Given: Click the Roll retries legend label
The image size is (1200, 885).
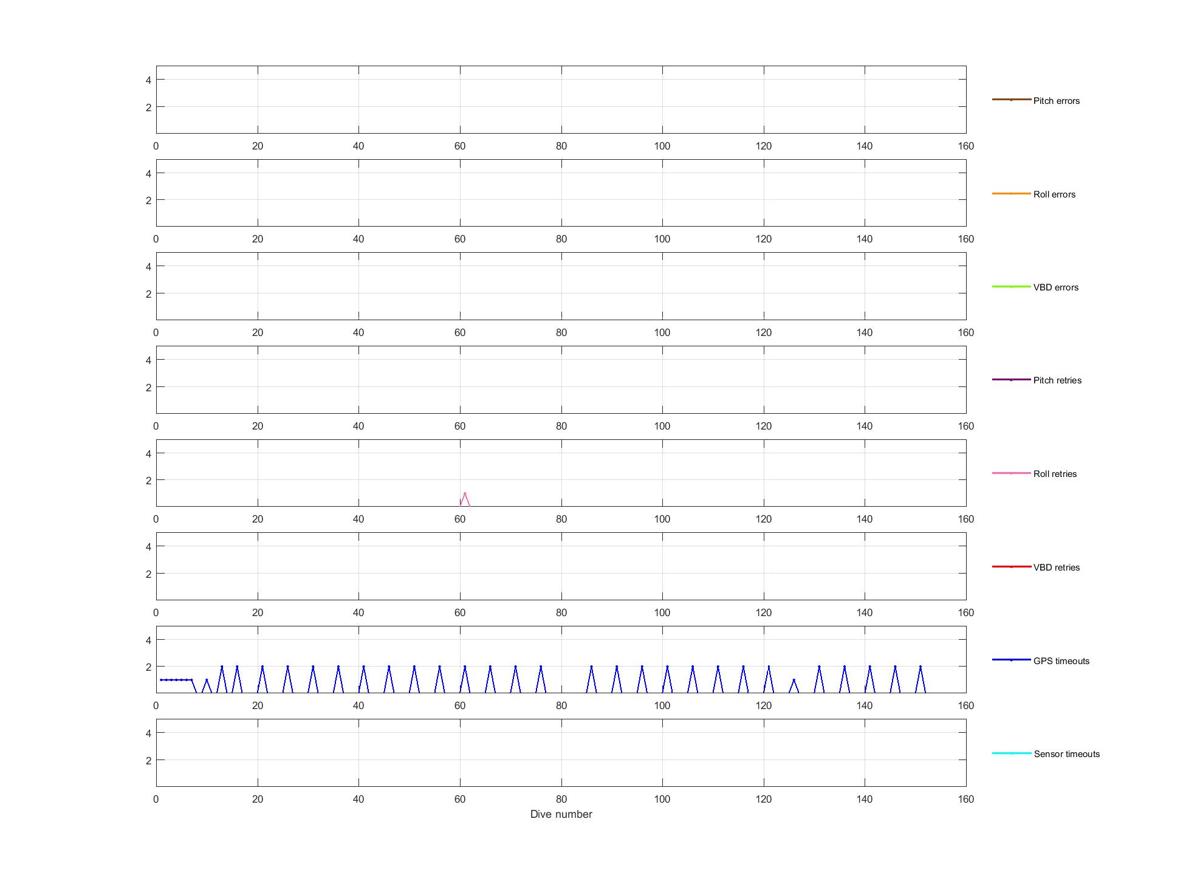Looking at the screenshot, I should tap(1055, 474).
